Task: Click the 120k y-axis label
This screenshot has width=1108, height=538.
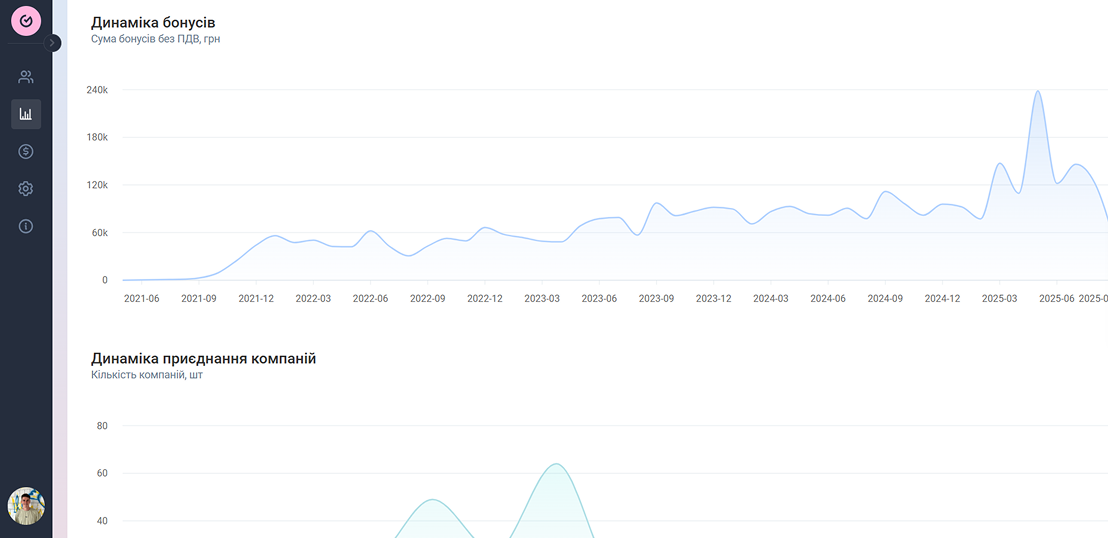Action: [x=97, y=185]
